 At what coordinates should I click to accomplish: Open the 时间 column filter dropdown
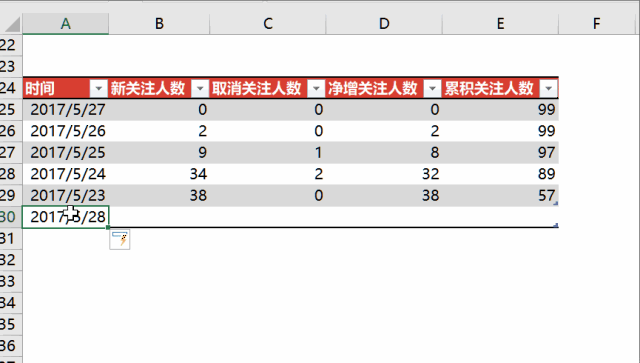click(98, 88)
